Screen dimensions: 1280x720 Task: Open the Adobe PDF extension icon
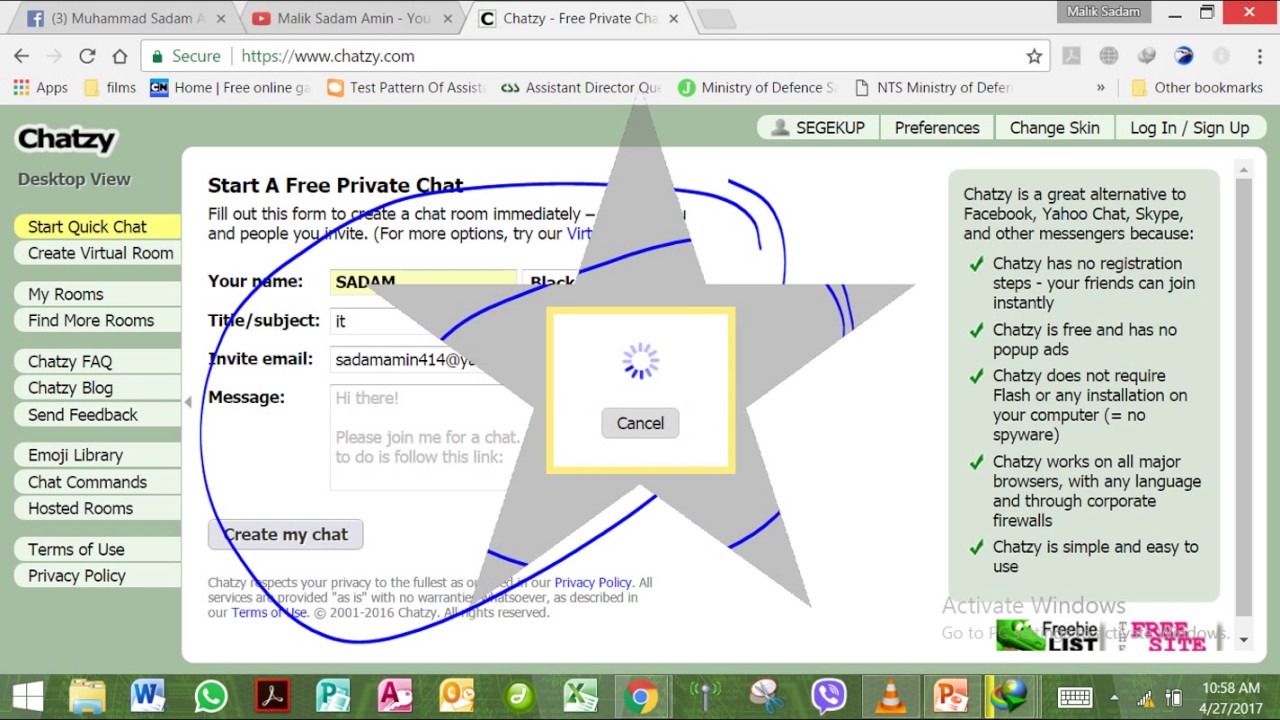point(1071,56)
